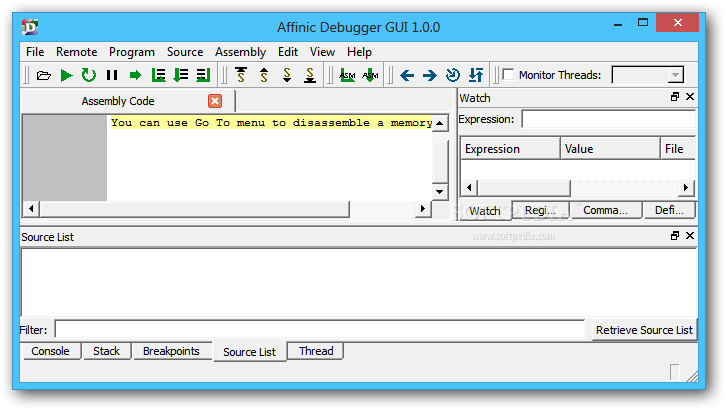Open the Source menu
The image size is (726, 410).
(x=185, y=52)
